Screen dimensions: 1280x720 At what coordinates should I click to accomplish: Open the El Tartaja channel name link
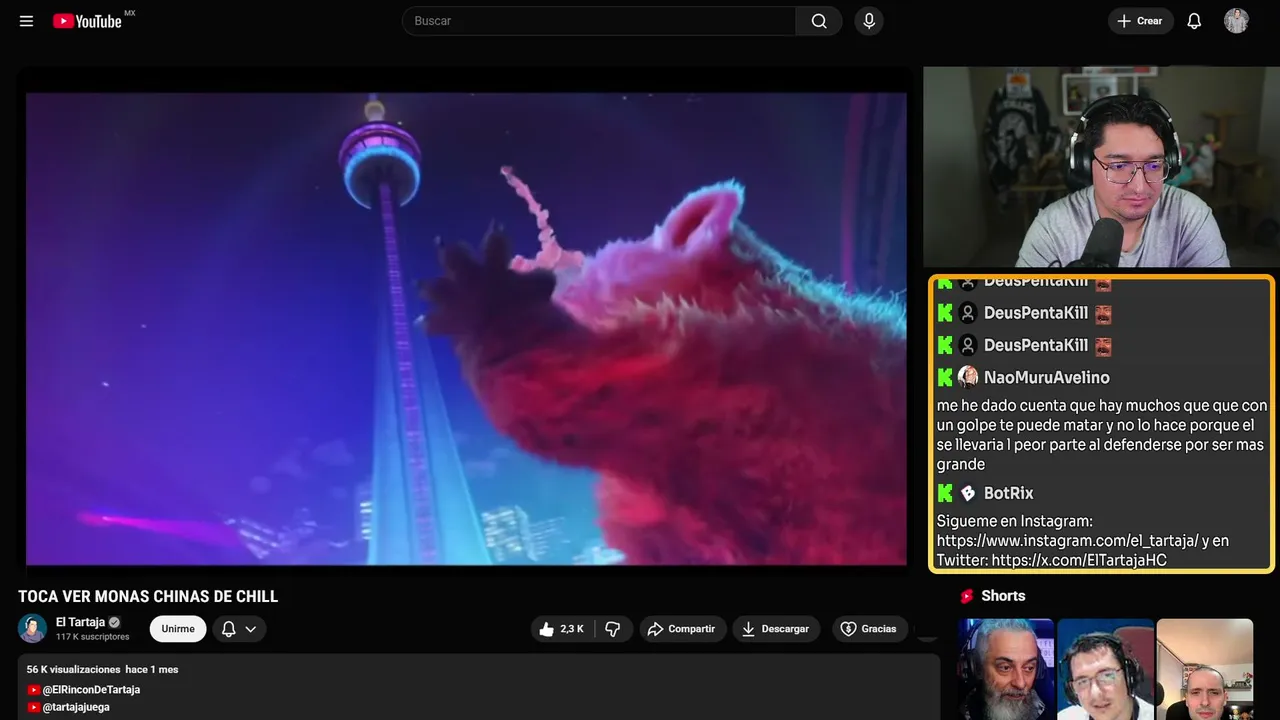click(80, 622)
